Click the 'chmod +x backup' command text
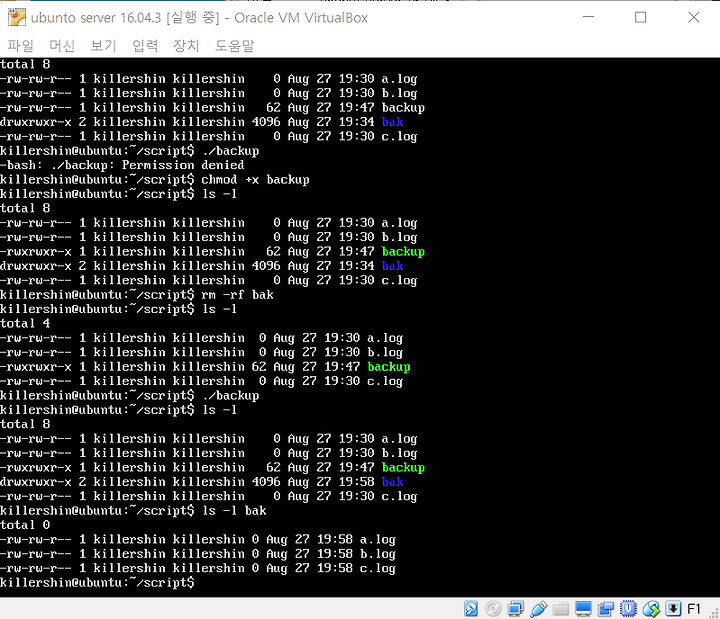This screenshot has height=619, width=720. coord(255,180)
